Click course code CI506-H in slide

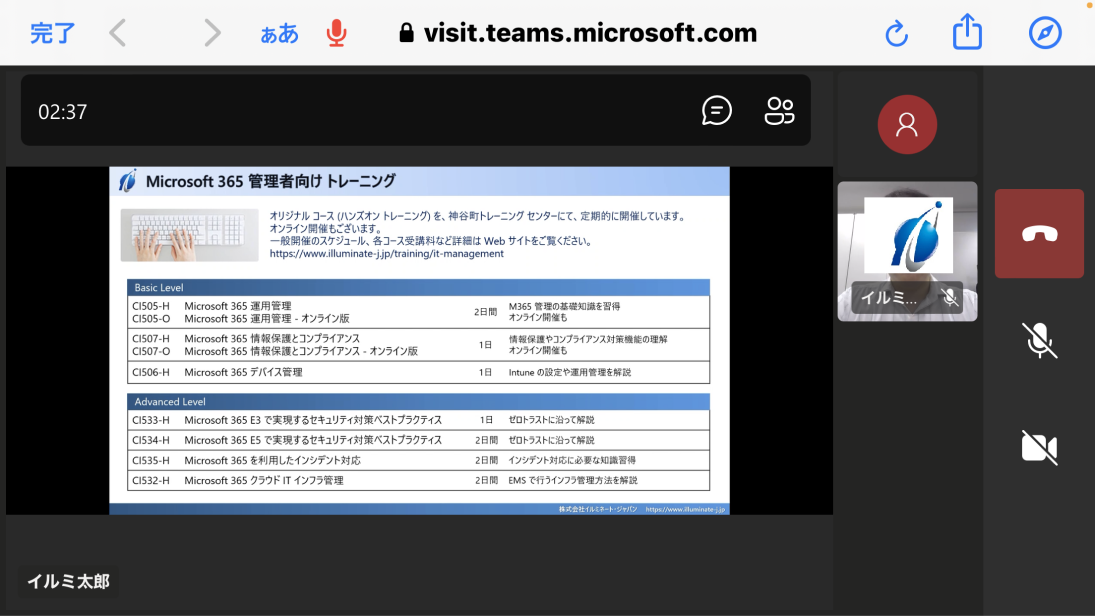(151, 372)
